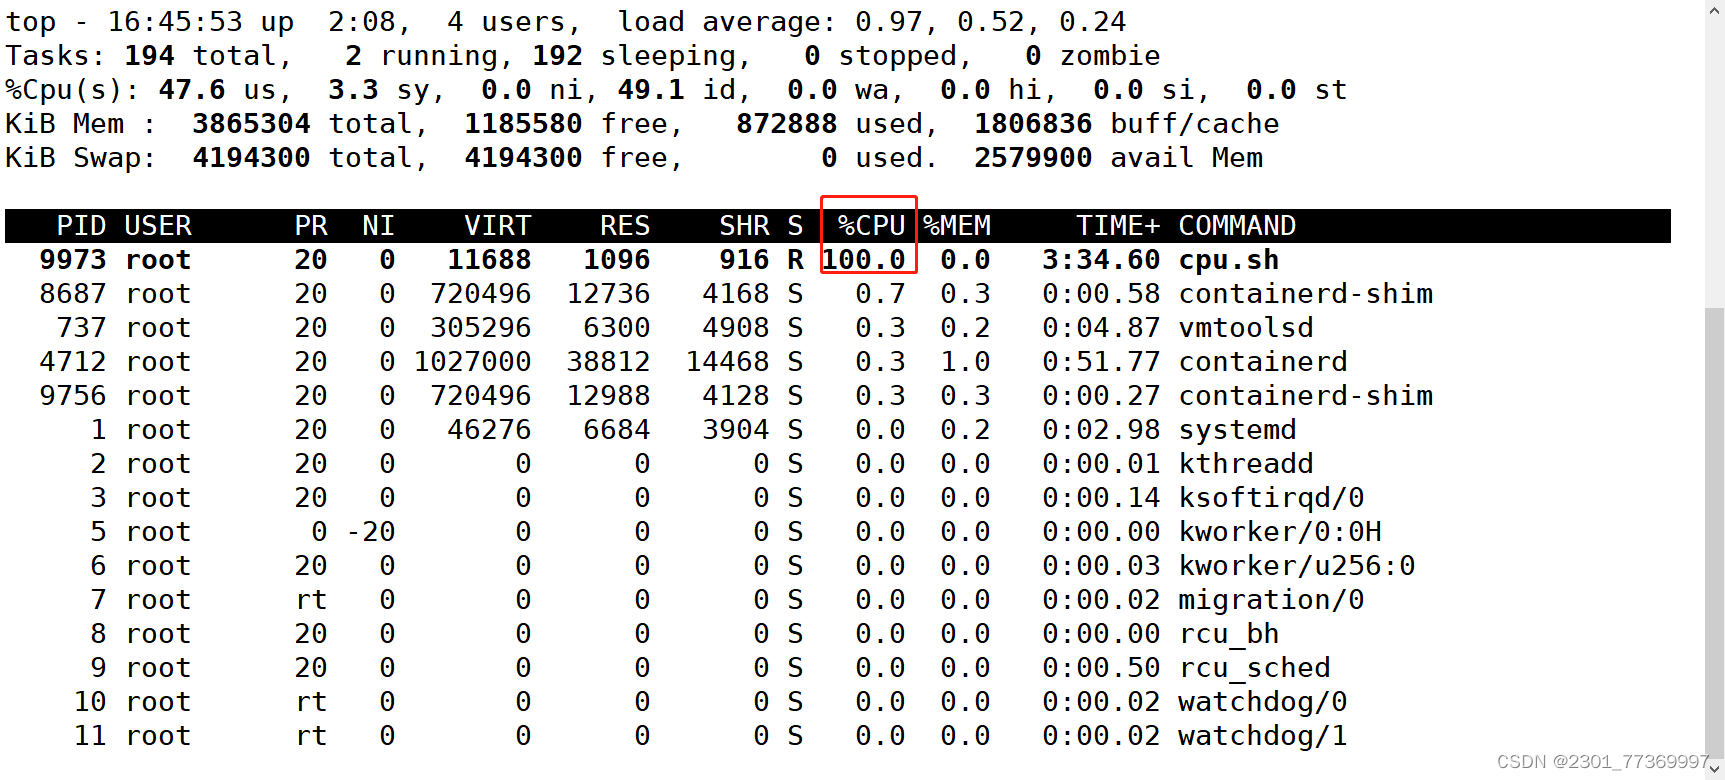Click the ksoftirqd/0 process name
The width and height of the screenshot is (1725, 780).
(1271, 498)
